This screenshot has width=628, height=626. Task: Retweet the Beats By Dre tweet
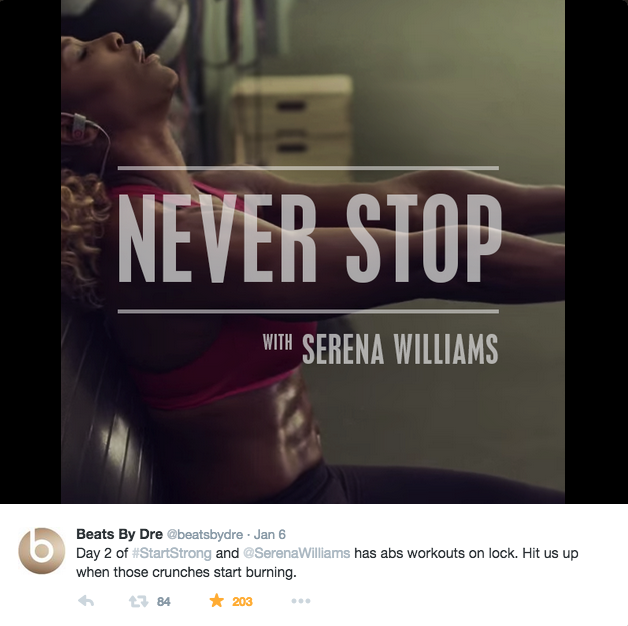(x=138, y=601)
